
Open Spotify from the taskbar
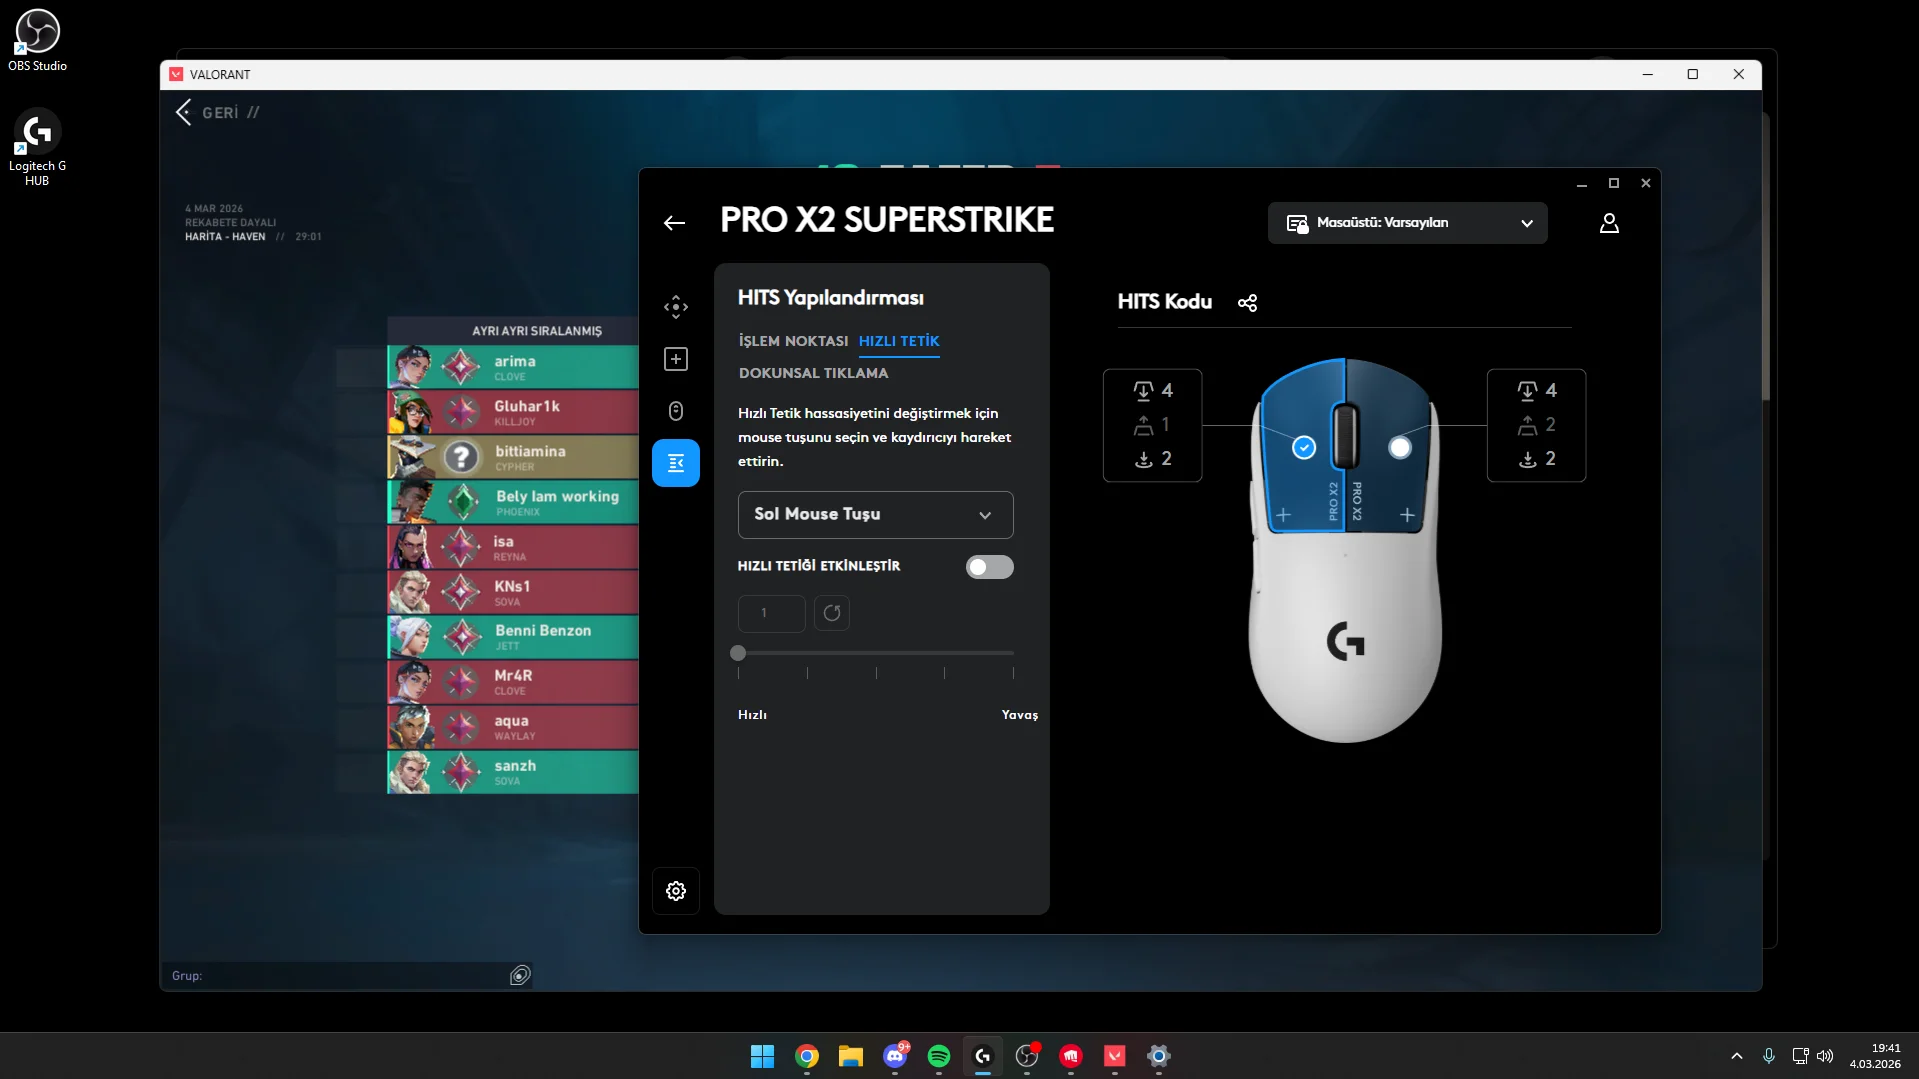coord(939,1056)
